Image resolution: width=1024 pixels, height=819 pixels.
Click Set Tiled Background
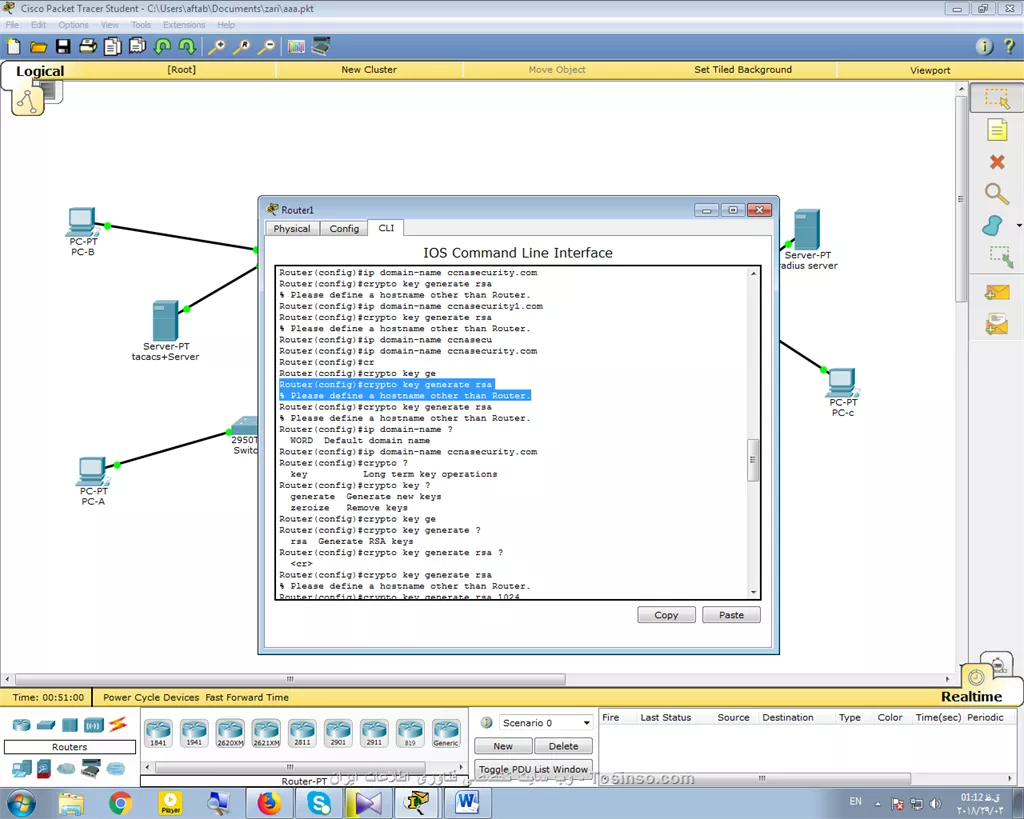point(743,69)
